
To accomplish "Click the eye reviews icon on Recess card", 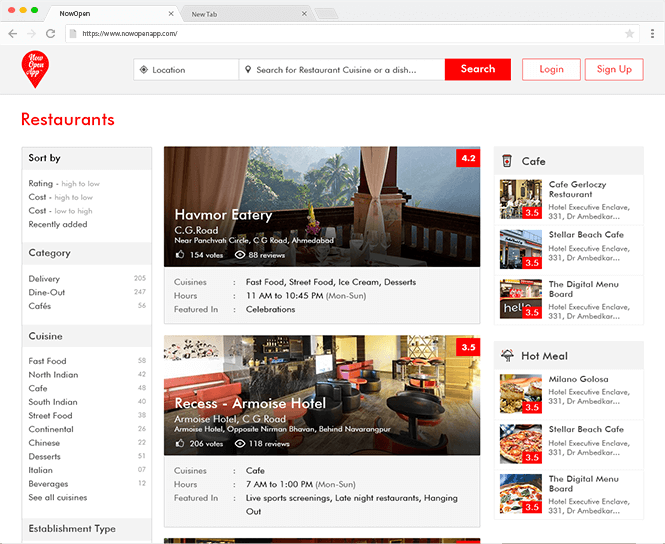I will 240,443.
